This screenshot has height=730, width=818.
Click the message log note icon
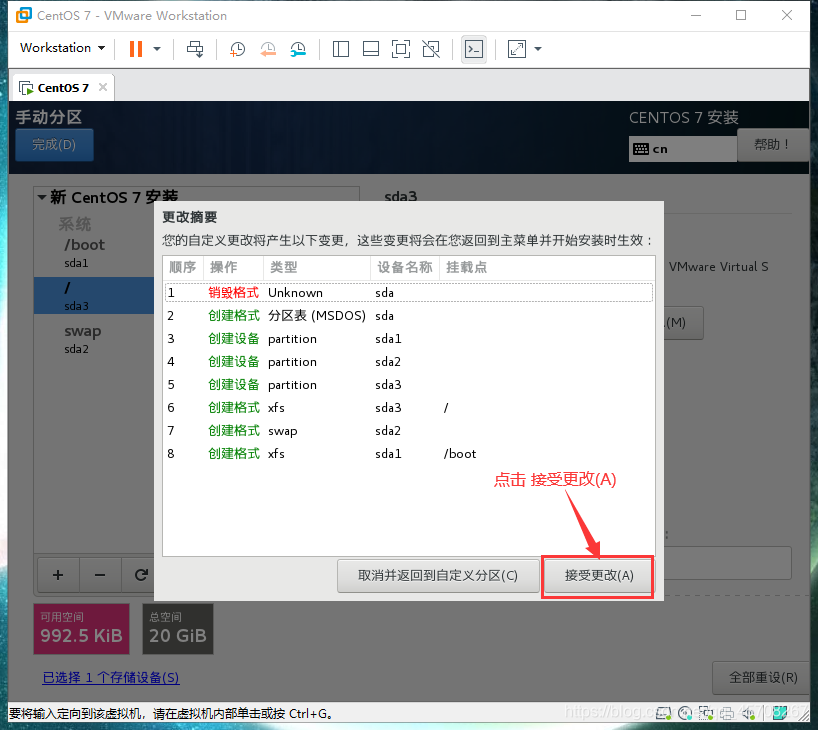(780, 713)
